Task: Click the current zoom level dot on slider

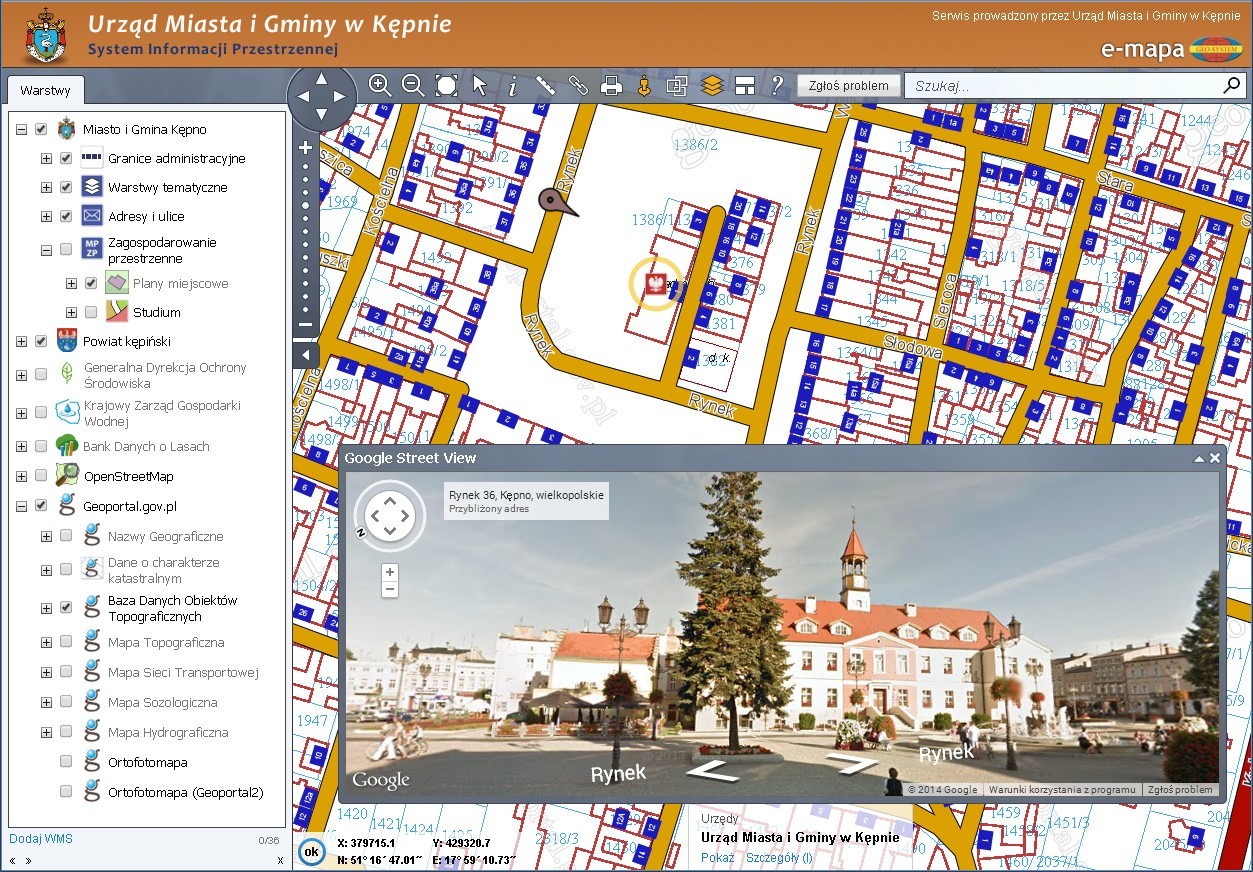Action: pos(306,205)
